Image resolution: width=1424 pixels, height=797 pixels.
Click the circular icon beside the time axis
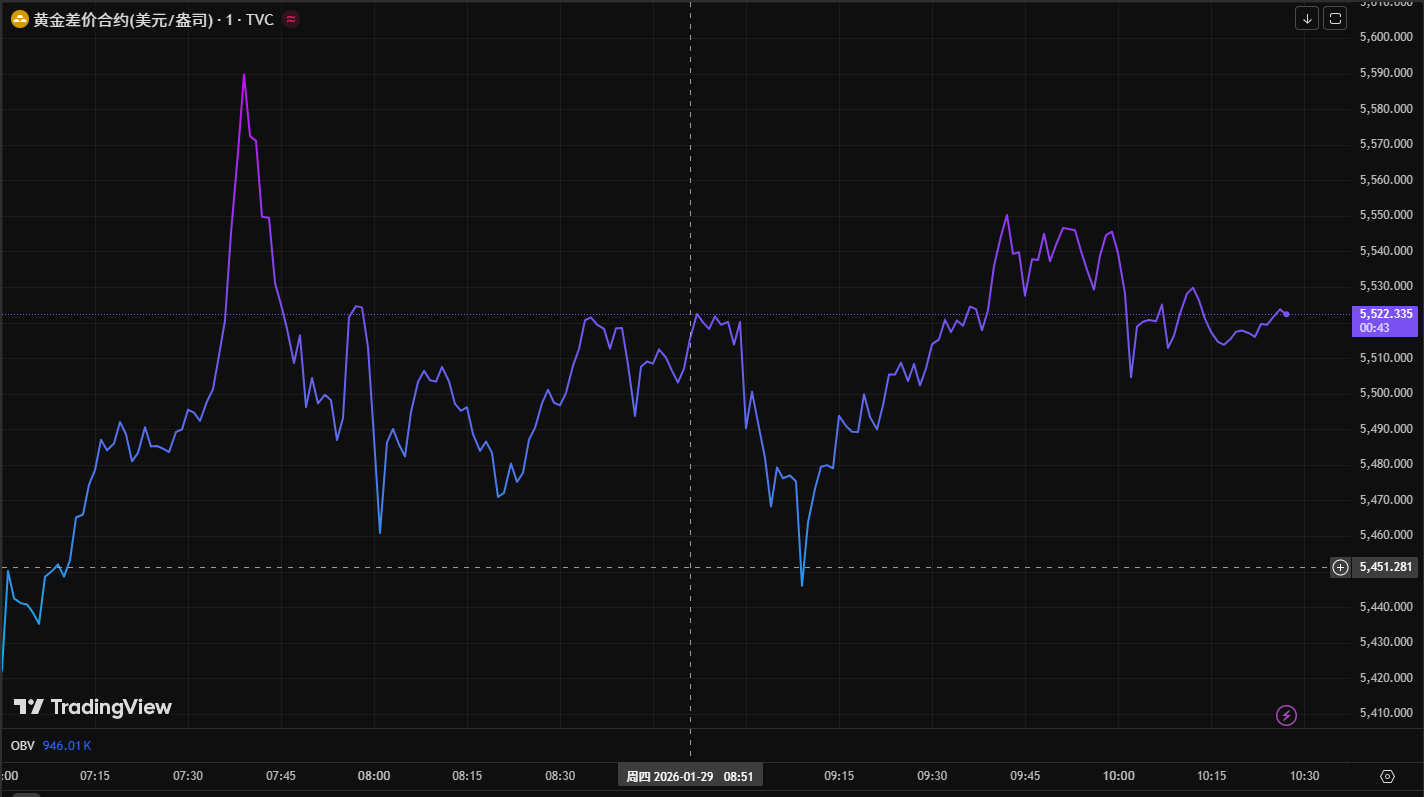[1386, 775]
